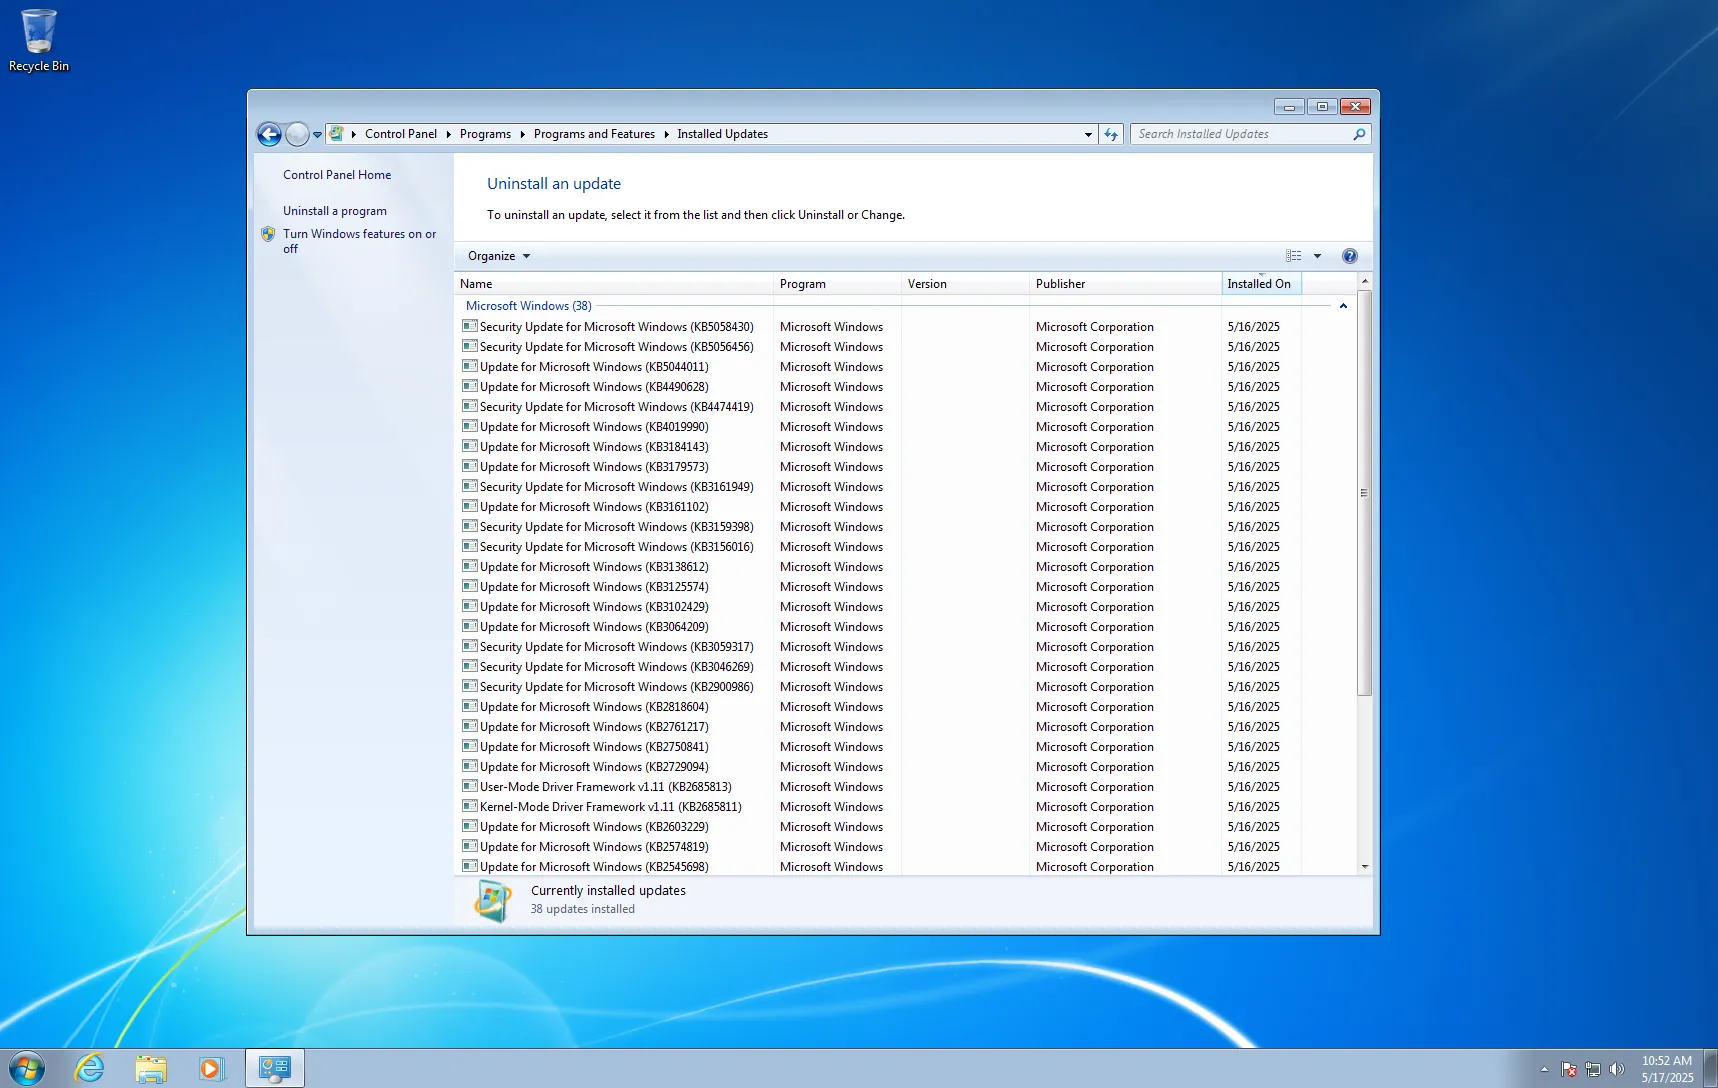1718x1088 pixels.
Task: Click the Help question mark icon
Action: point(1349,256)
